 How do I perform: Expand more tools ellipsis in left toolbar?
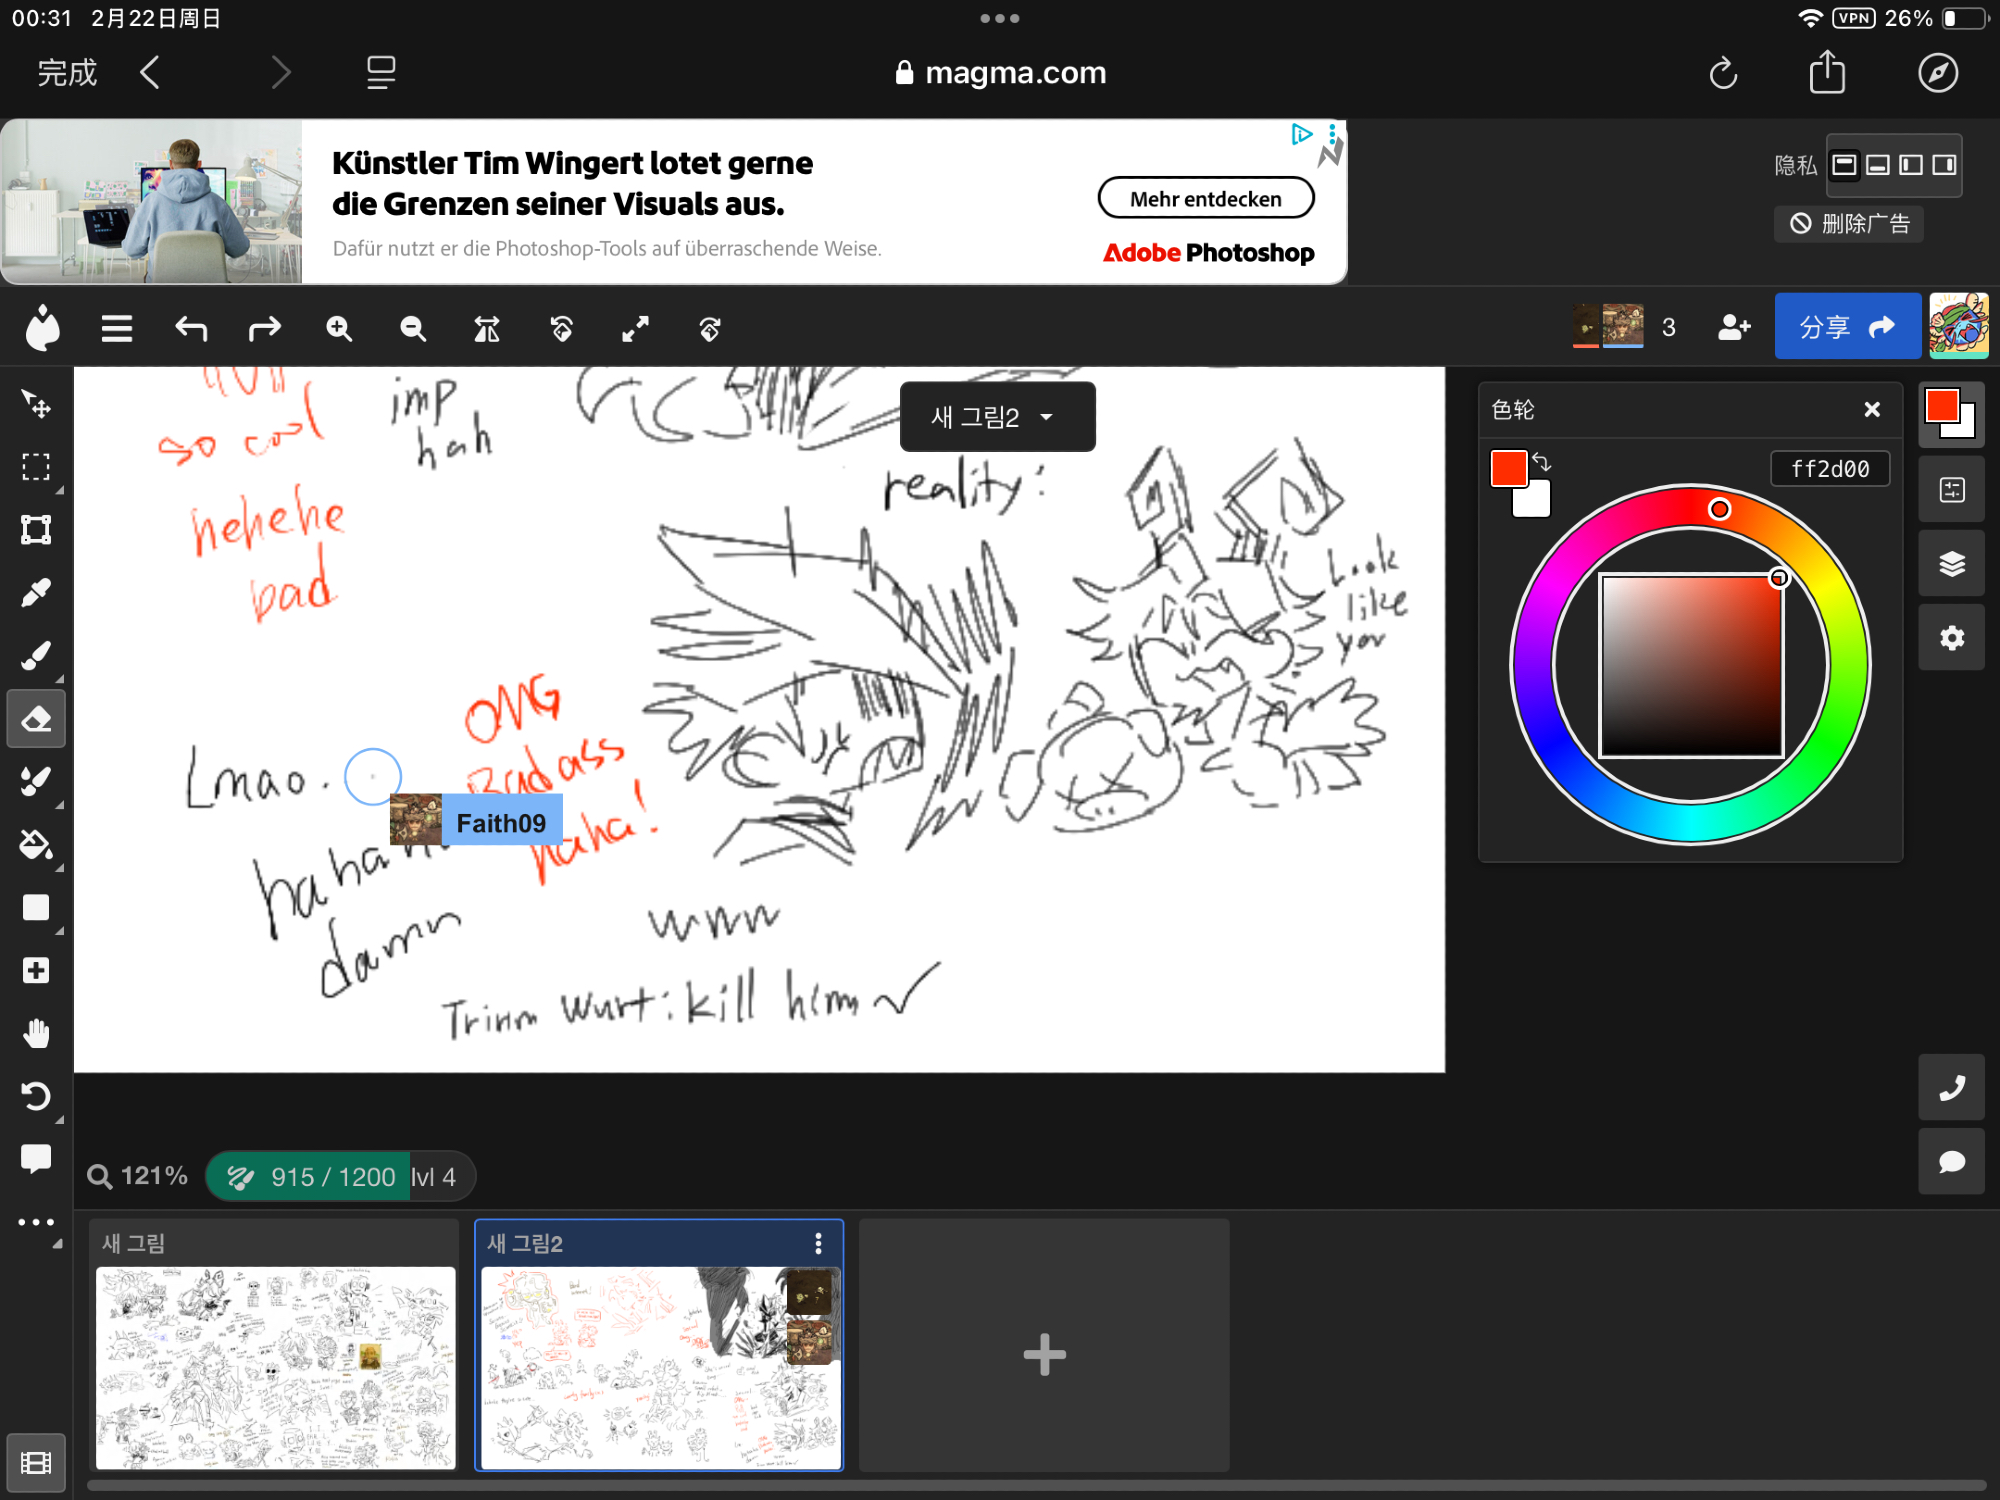click(36, 1222)
